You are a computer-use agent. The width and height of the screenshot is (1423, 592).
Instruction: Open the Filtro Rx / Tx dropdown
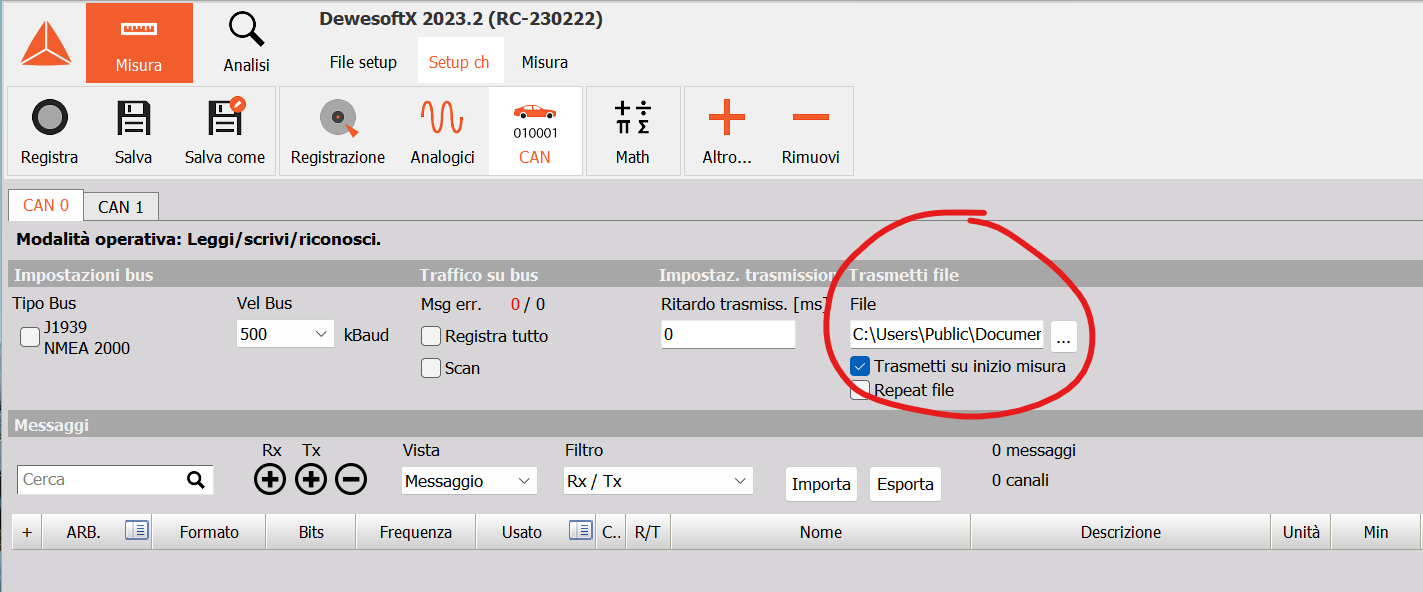[658, 481]
